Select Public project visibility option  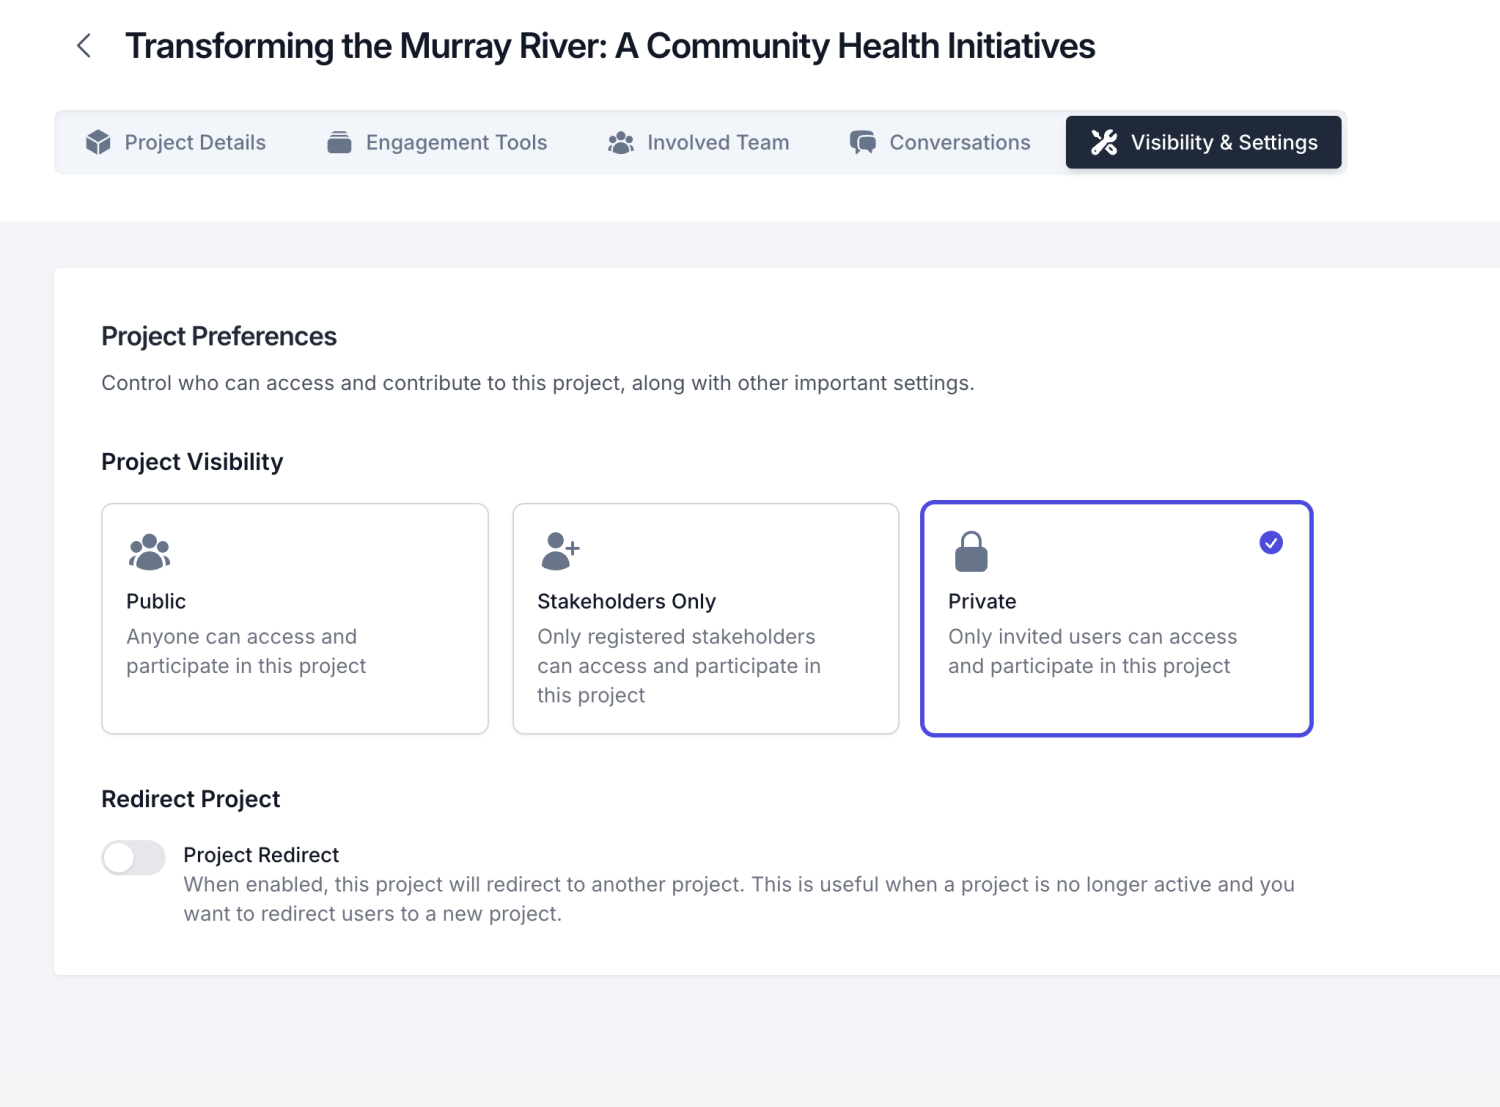tap(294, 619)
